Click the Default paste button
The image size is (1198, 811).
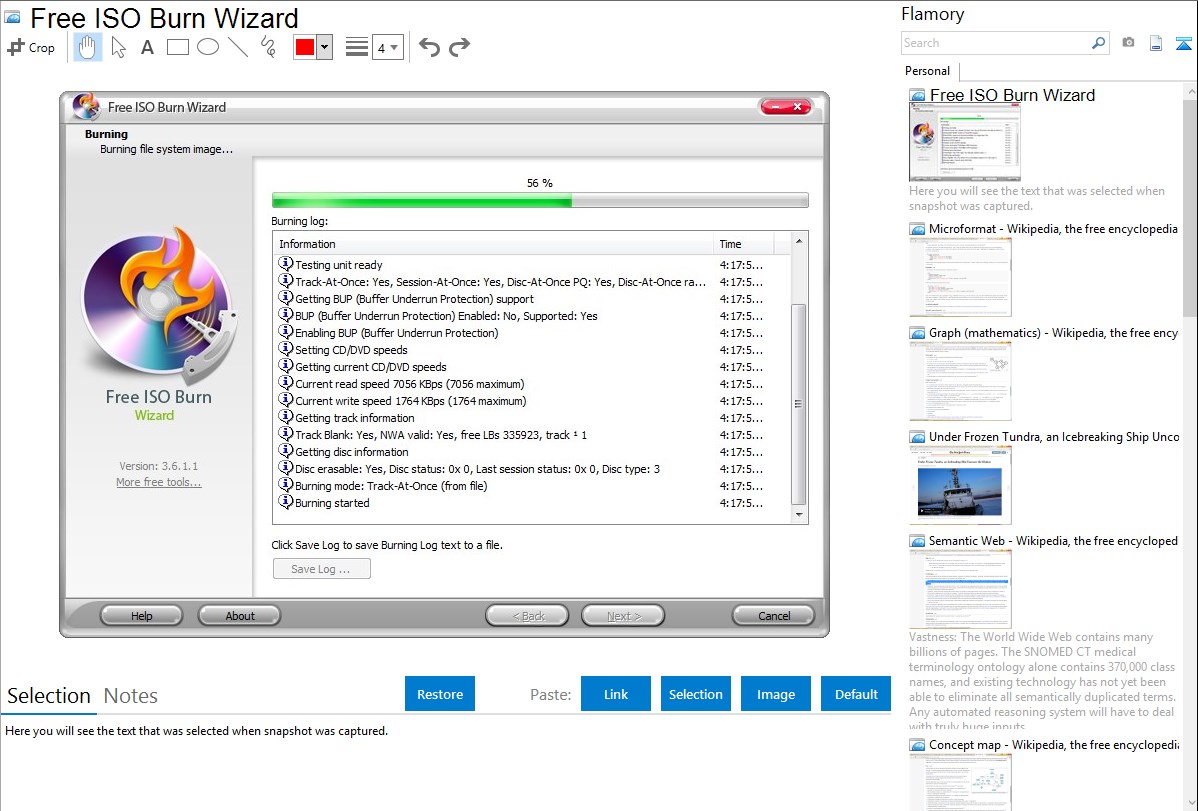click(856, 694)
